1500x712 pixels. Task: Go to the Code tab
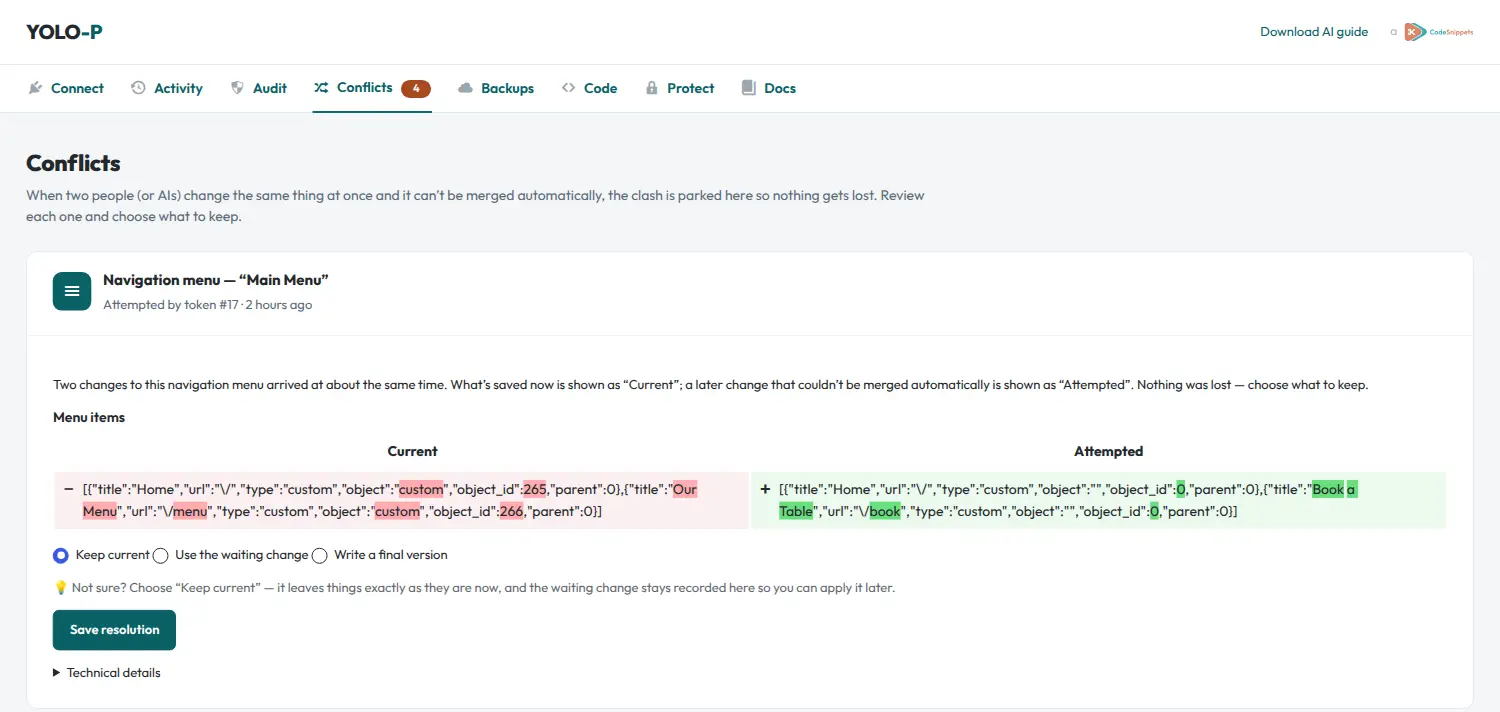click(589, 88)
